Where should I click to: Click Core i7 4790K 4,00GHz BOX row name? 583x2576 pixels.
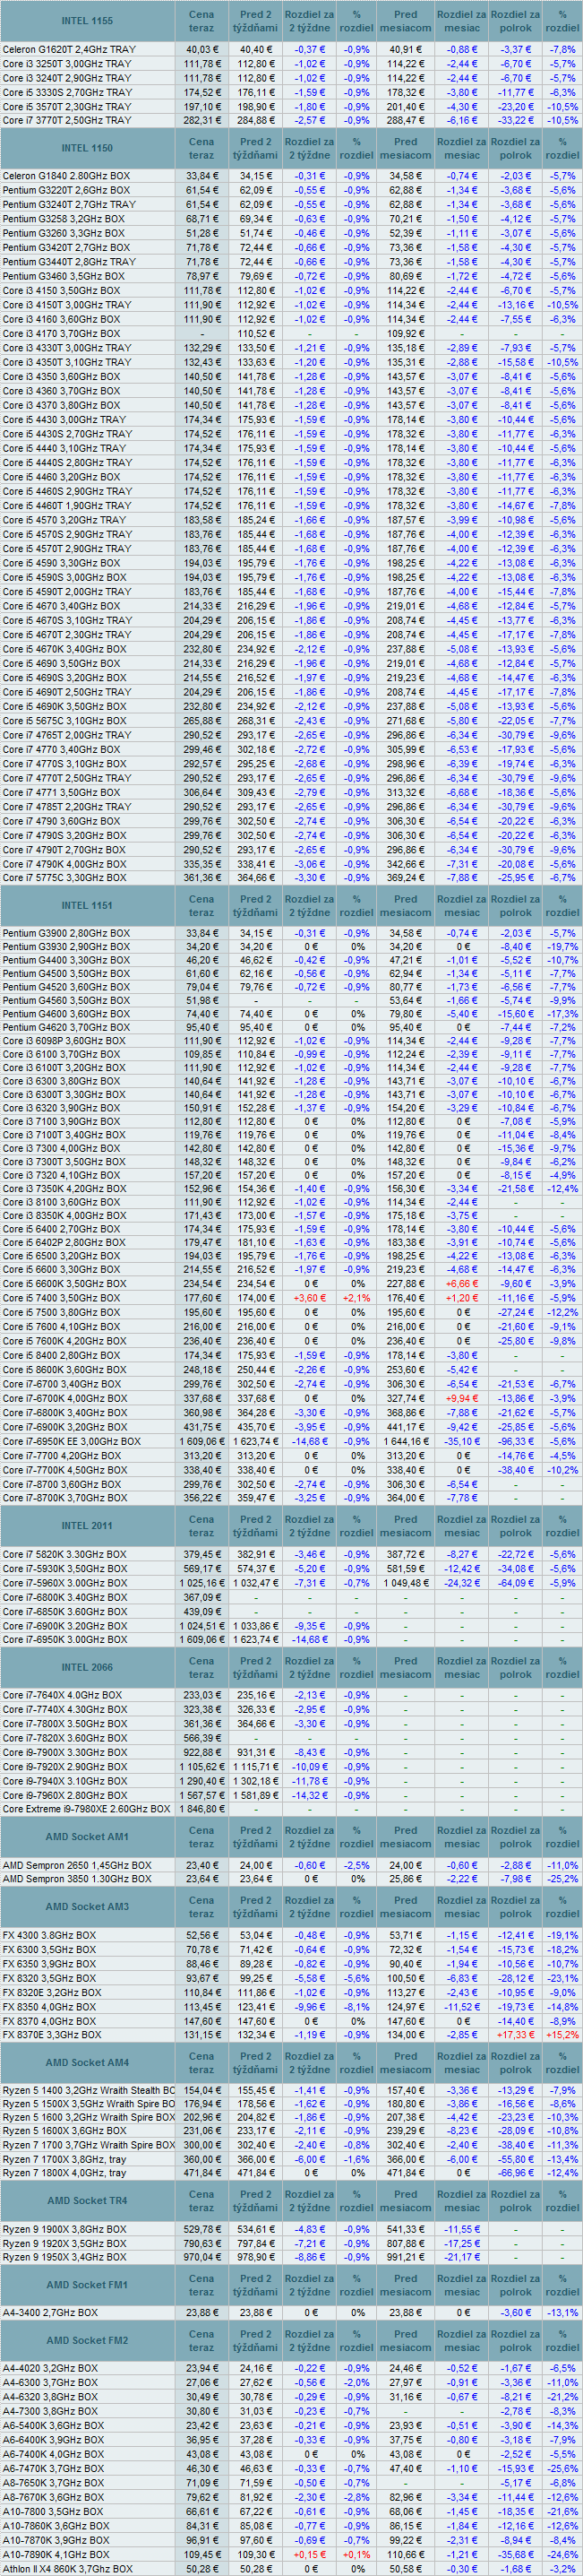pos(64,864)
